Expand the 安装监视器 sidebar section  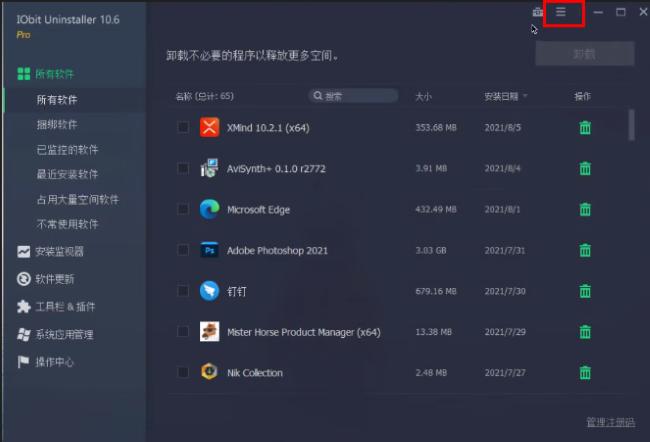(59, 252)
